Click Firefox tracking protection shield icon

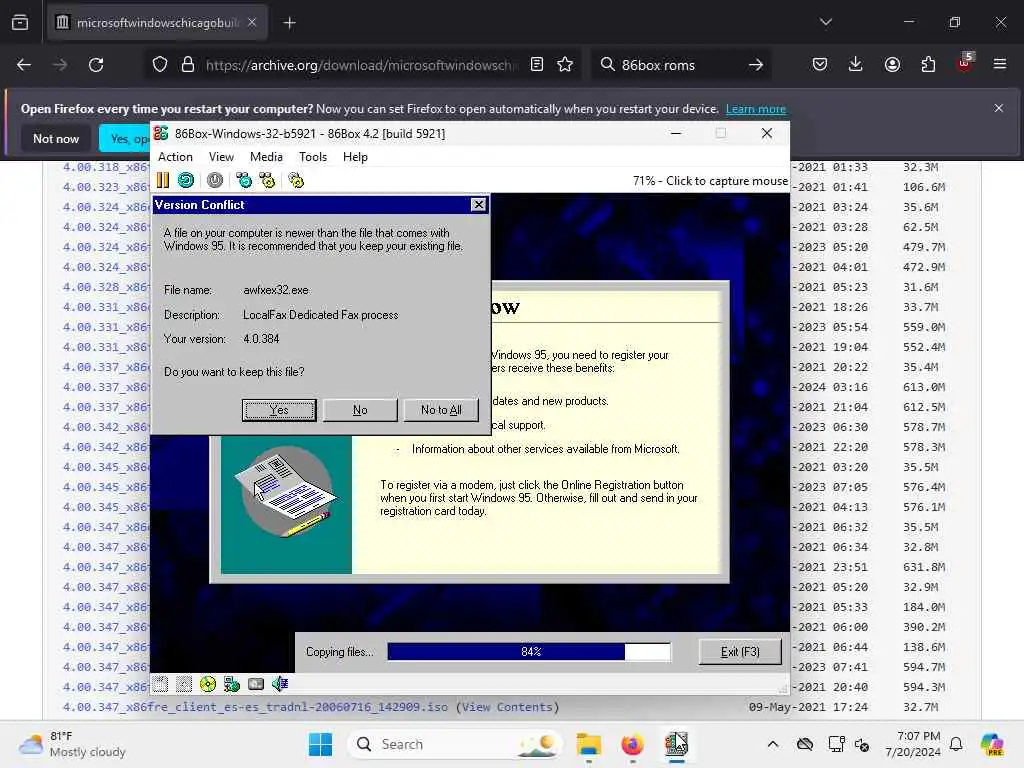pyautogui.click(x=160, y=65)
